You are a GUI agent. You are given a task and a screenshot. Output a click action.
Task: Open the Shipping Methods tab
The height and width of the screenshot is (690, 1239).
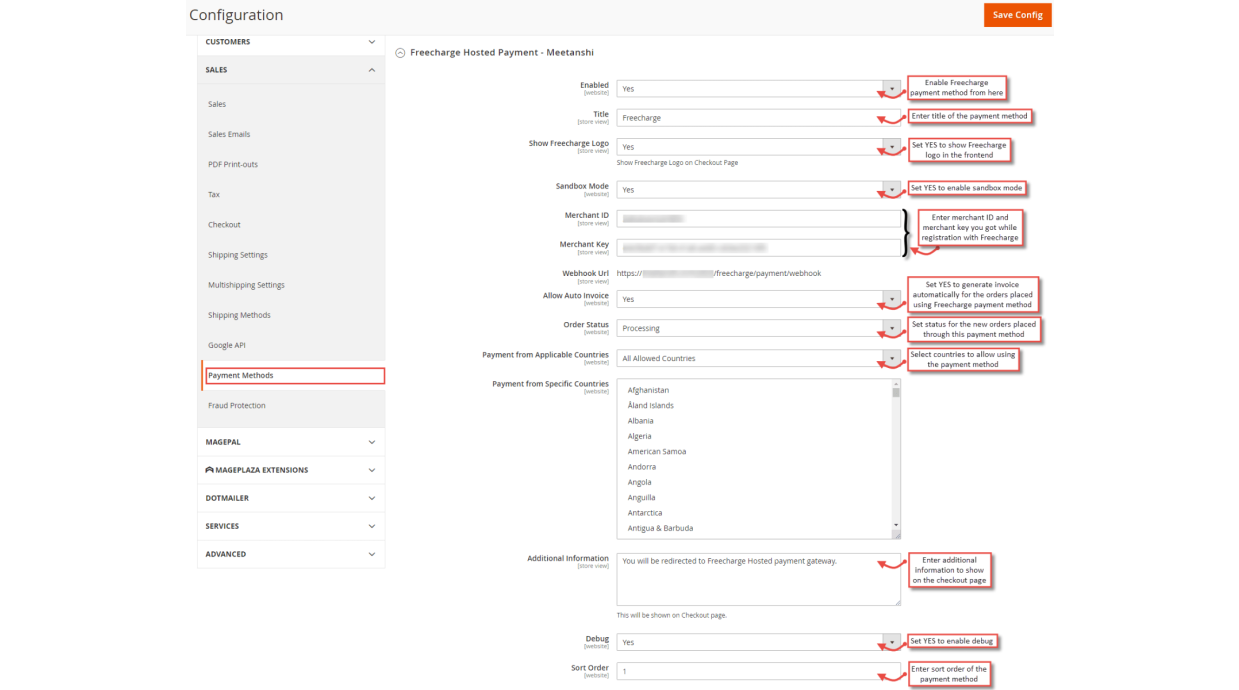coord(239,315)
